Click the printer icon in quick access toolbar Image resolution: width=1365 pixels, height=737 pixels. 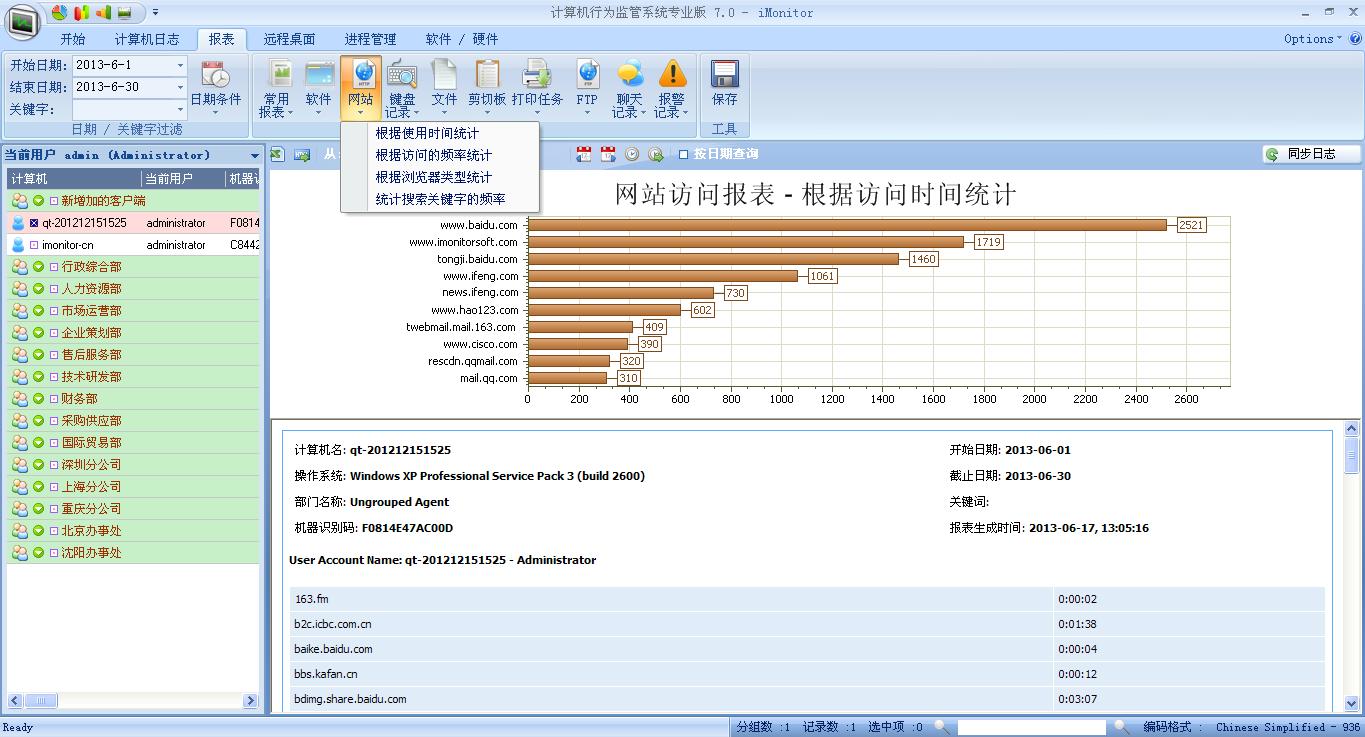[x=125, y=12]
